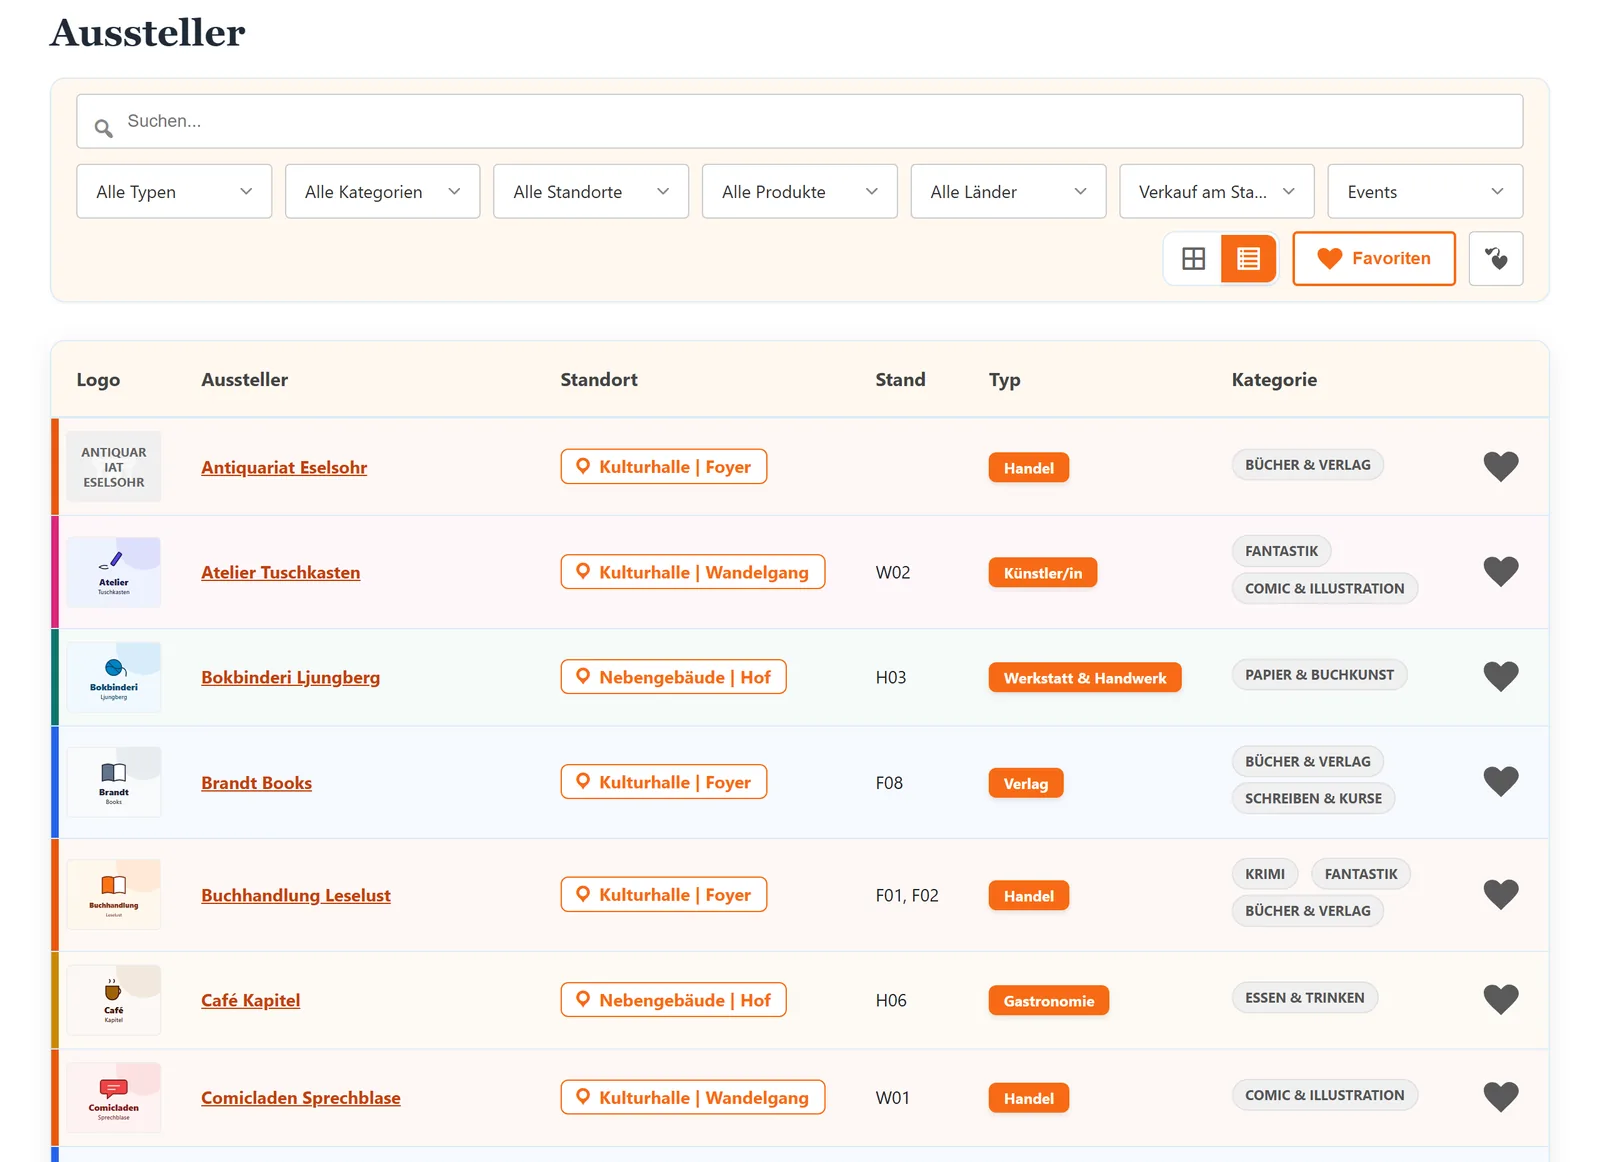Click Kulturhalle | Foyer location for Antiquariat Eselsohr
This screenshot has width=1600, height=1162.
664,467
